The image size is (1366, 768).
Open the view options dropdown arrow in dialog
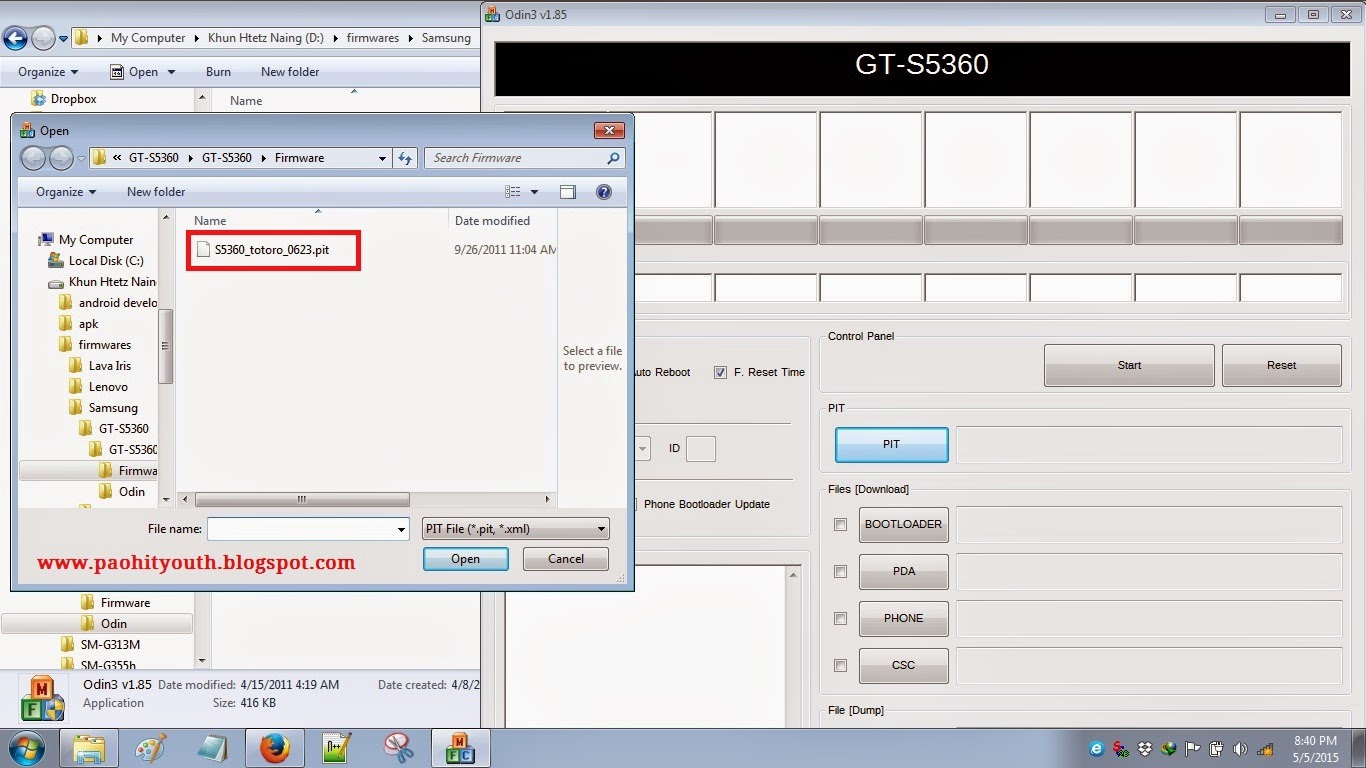click(534, 192)
